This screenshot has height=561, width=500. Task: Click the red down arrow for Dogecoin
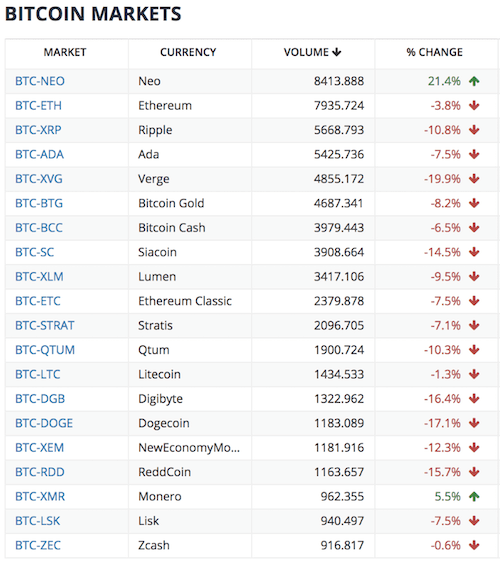click(x=474, y=423)
